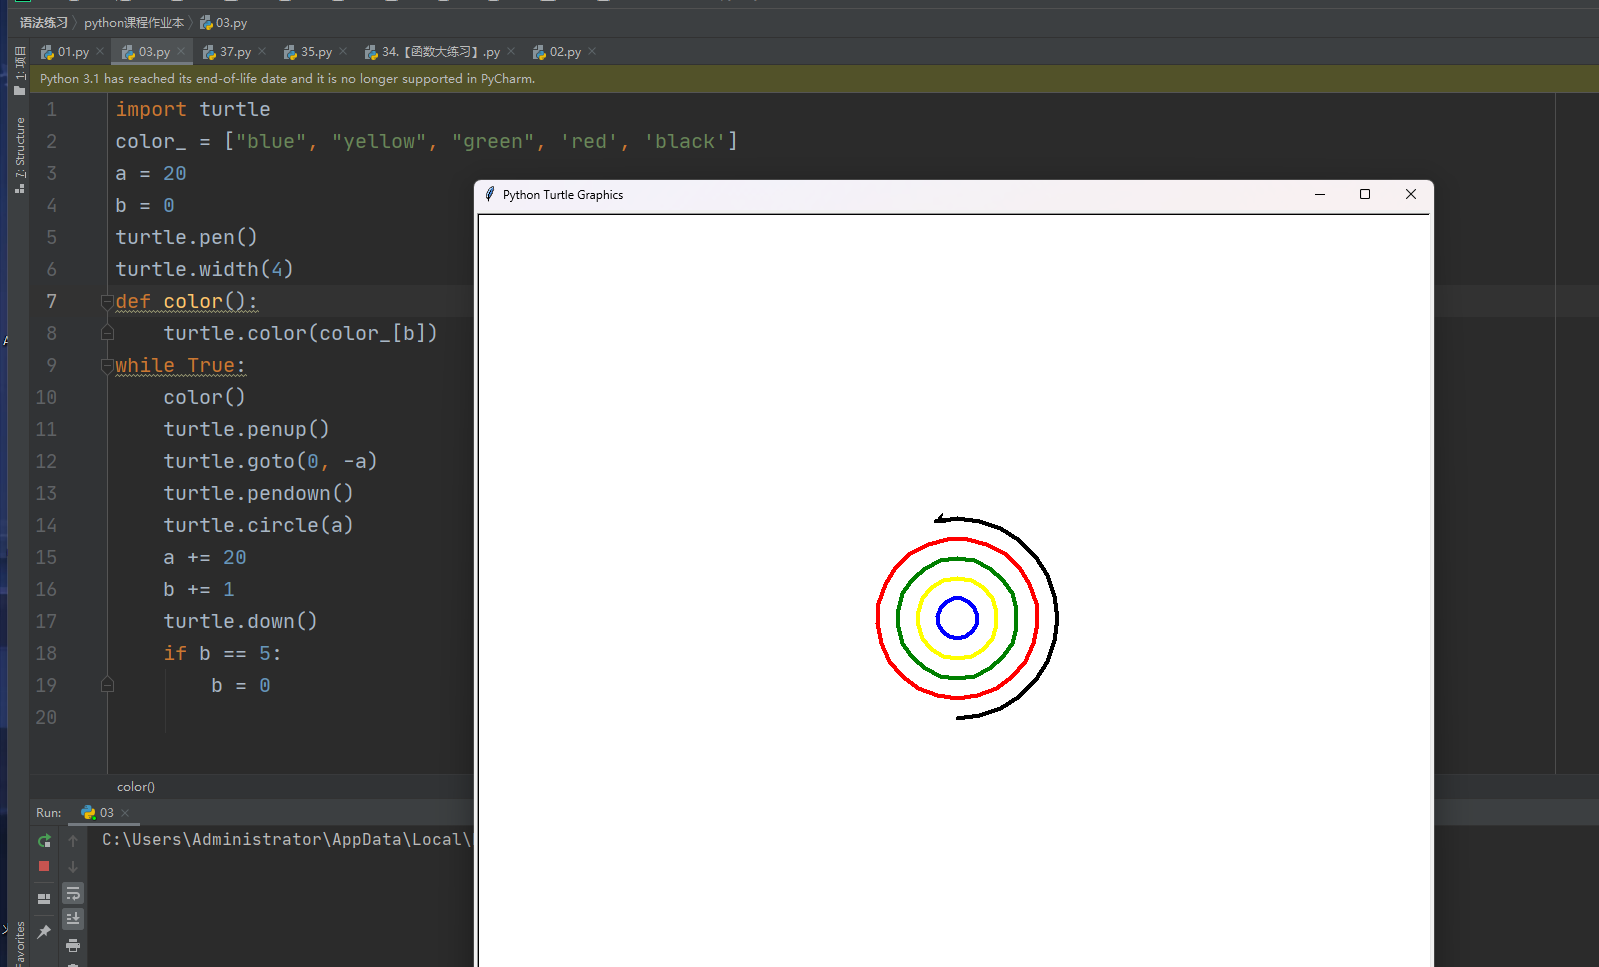Image resolution: width=1599 pixels, height=967 pixels.
Task: Click on 'turtle.width(4)' line
Action: [204, 269]
